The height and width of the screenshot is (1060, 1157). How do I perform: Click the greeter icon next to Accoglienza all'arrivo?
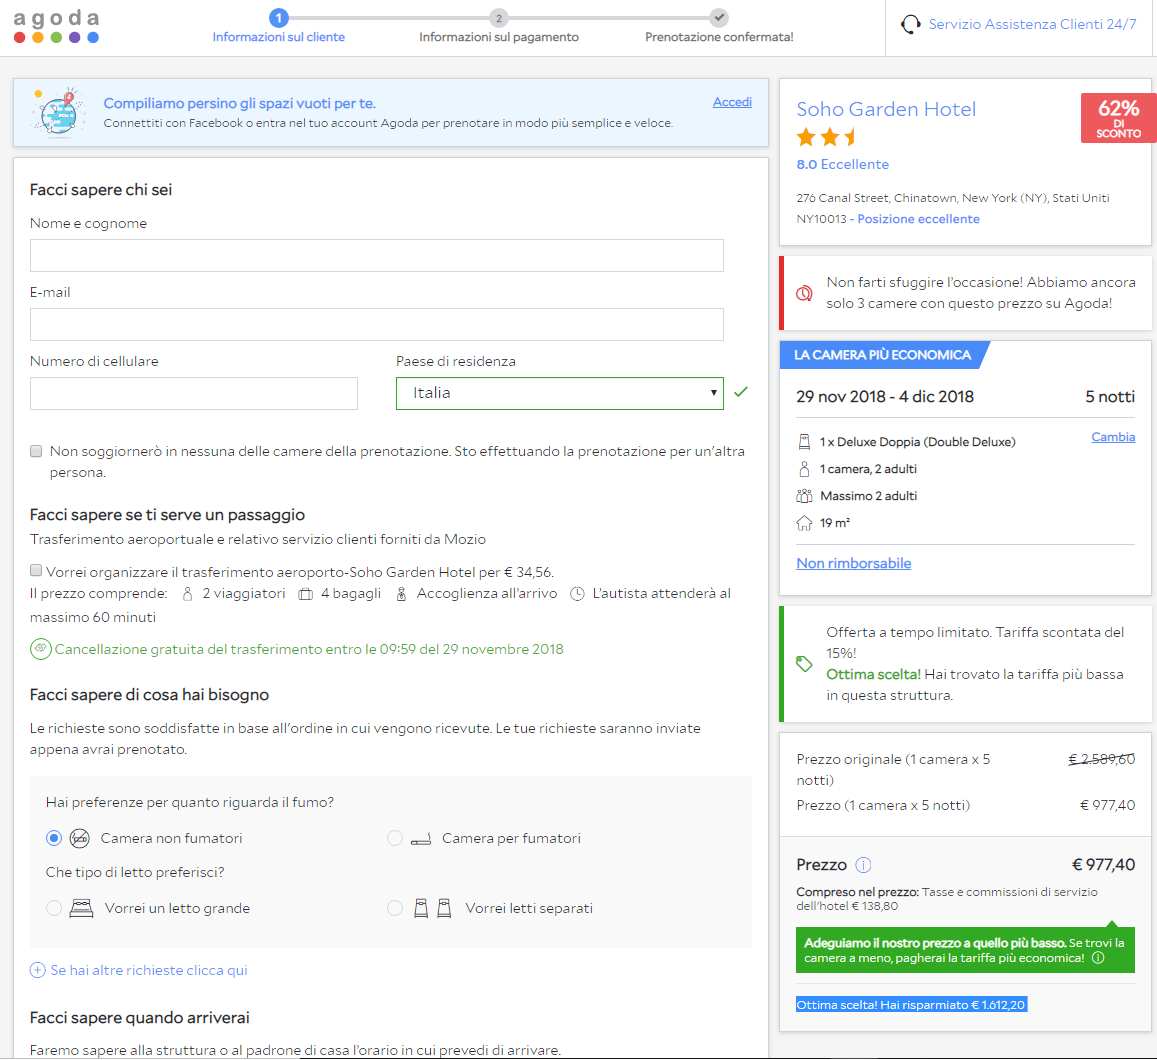[401, 594]
